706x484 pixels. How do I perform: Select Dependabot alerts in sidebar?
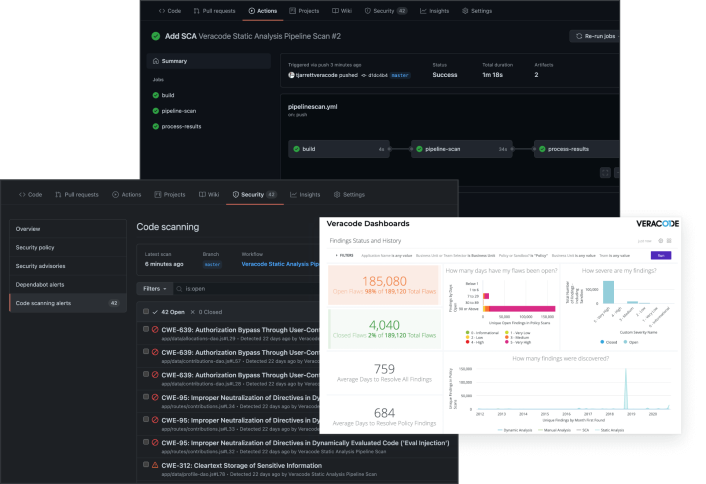pos(68,285)
